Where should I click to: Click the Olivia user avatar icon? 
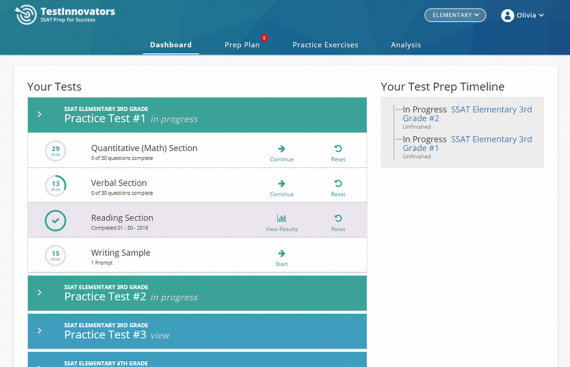point(507,15)
